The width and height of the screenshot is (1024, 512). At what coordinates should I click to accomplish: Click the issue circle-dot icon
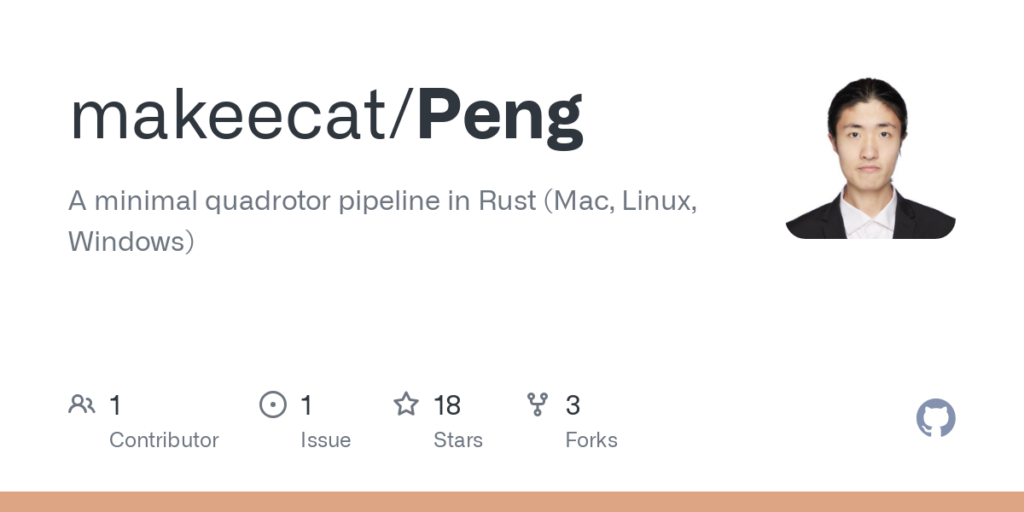[x=273, y=405]
